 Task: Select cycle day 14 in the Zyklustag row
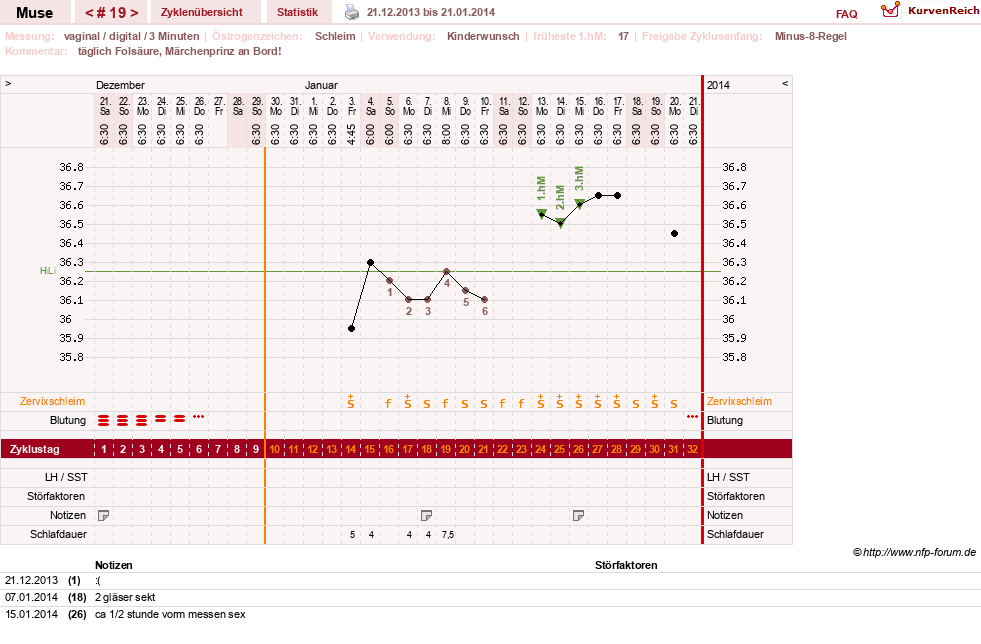click(351, 449)
